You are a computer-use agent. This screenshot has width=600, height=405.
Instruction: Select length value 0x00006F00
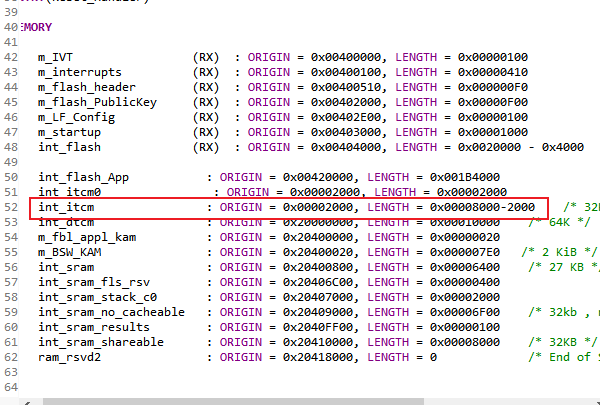coord(465,312)
